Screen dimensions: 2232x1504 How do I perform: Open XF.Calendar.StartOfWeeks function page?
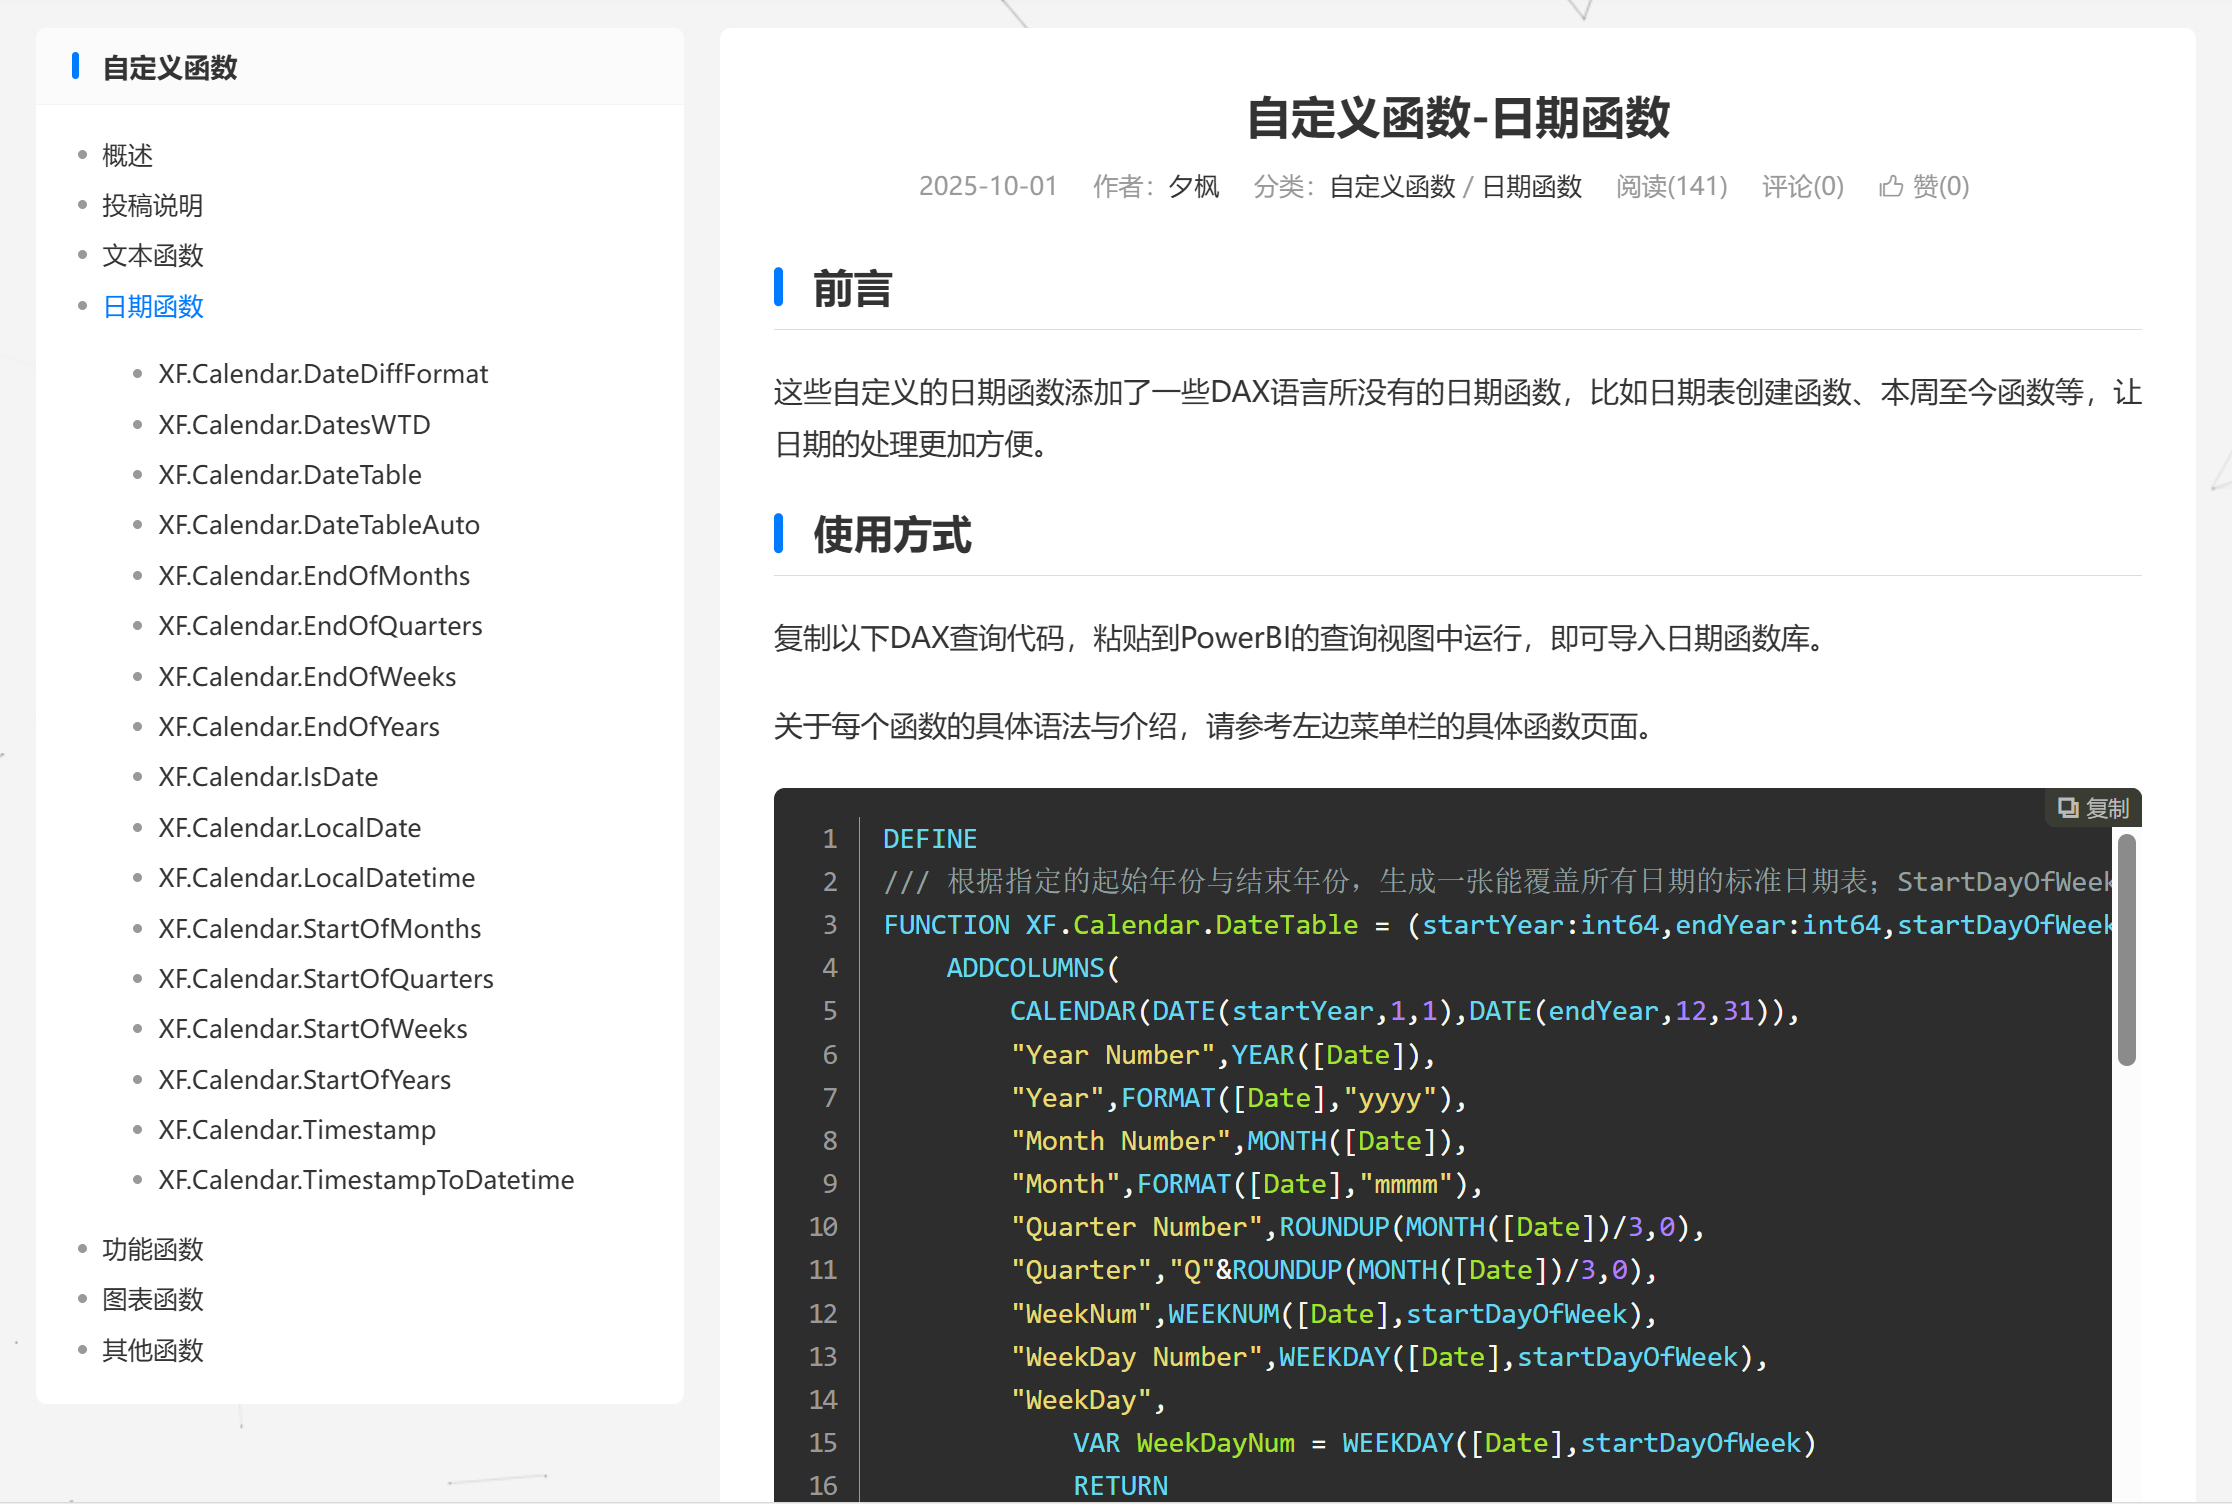[x=312, y=1029]
